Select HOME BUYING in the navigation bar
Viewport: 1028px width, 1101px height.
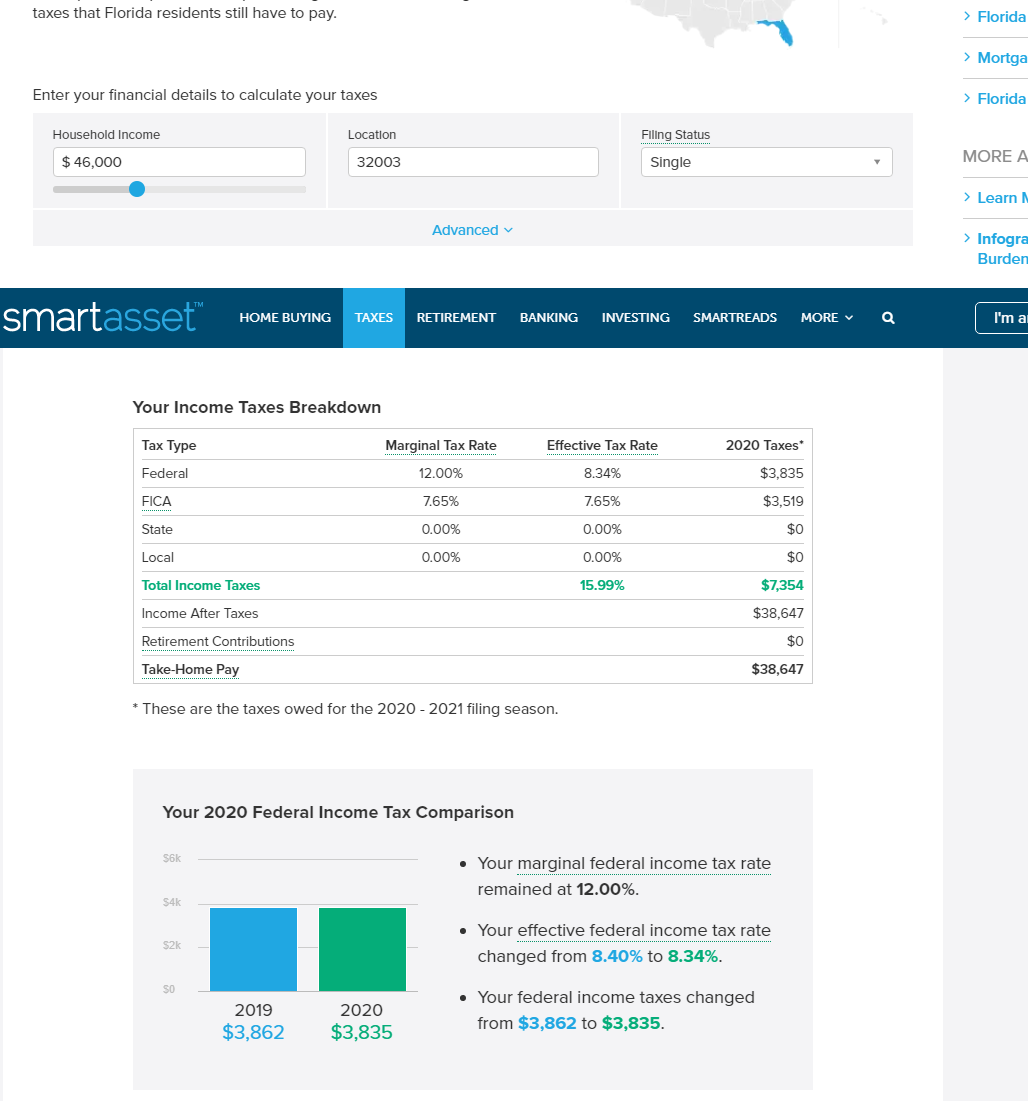285,318
